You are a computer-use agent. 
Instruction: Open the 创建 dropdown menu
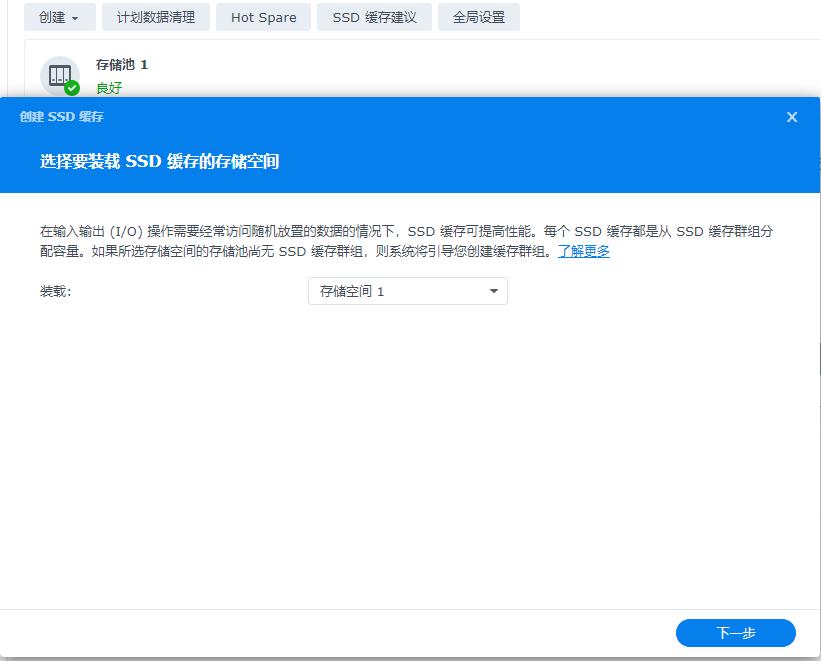(59, 17)
